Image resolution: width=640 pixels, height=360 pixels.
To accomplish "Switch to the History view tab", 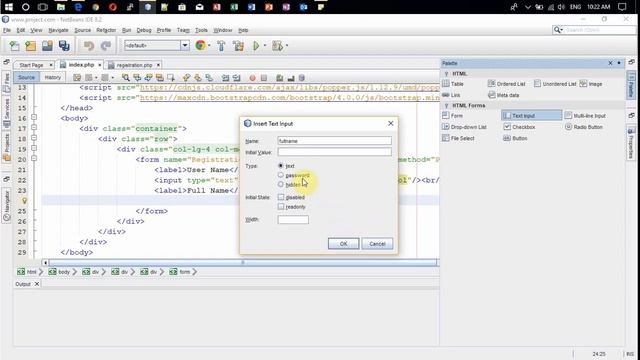I will pyautogui.click(x=52, y=77).
